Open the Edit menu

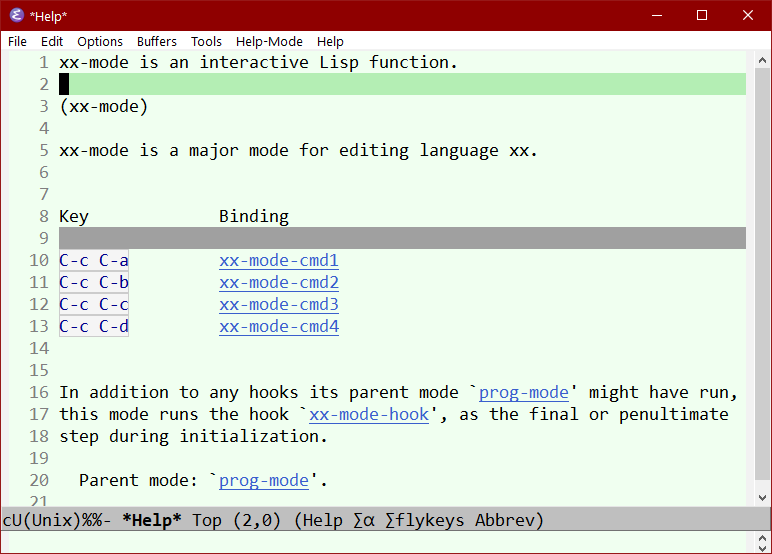click(52, 41)
